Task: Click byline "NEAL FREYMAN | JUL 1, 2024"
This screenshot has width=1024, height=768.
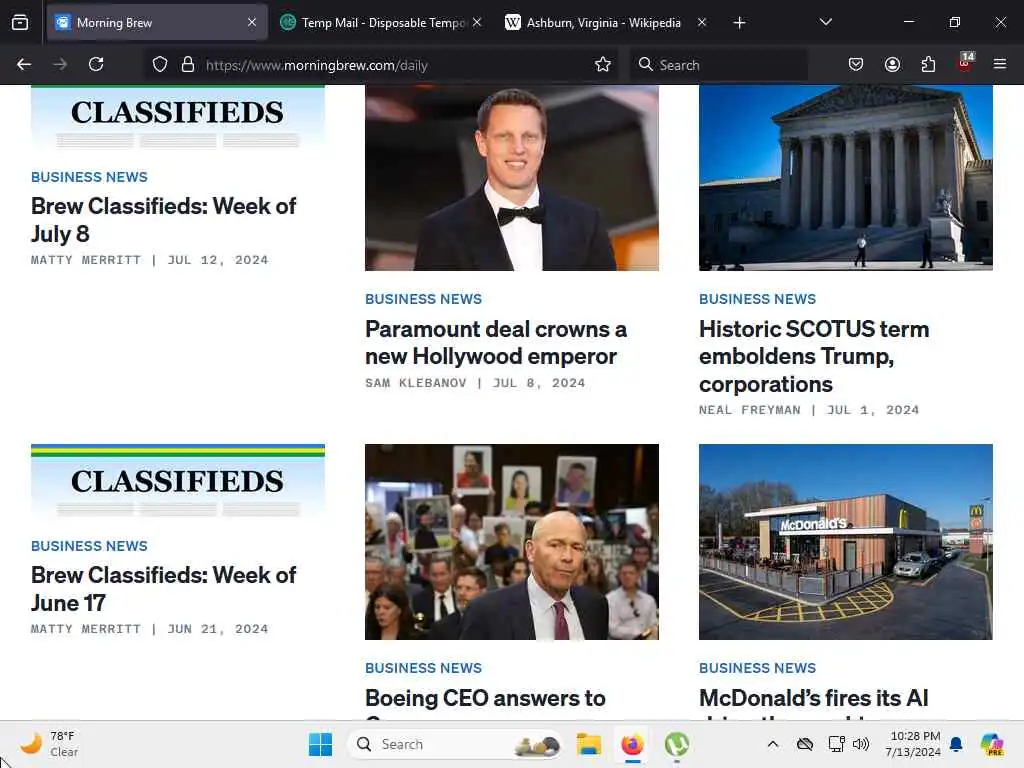Action: (808, 410)
